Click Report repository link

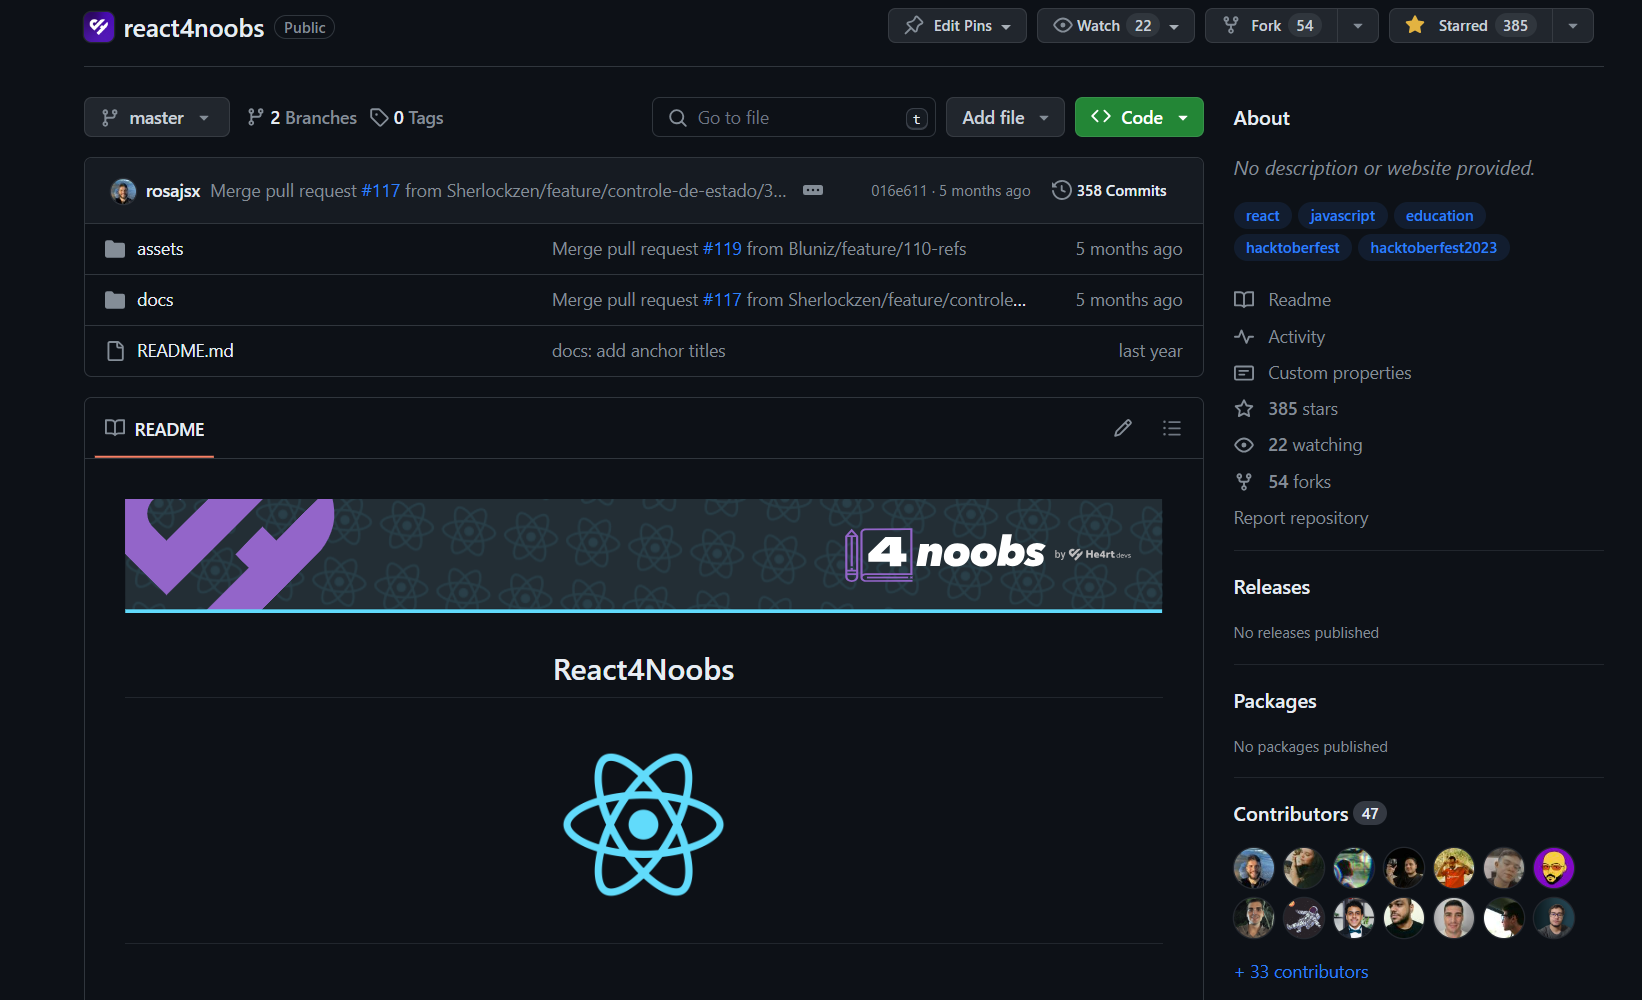(x=1301, y=518)
